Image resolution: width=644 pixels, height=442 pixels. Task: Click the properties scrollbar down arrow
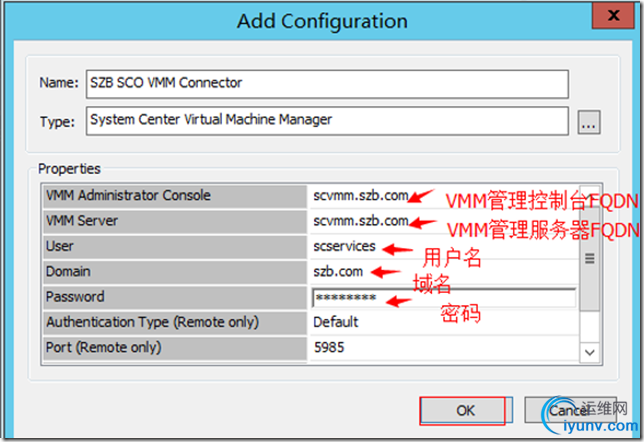[x=590, y=352]
